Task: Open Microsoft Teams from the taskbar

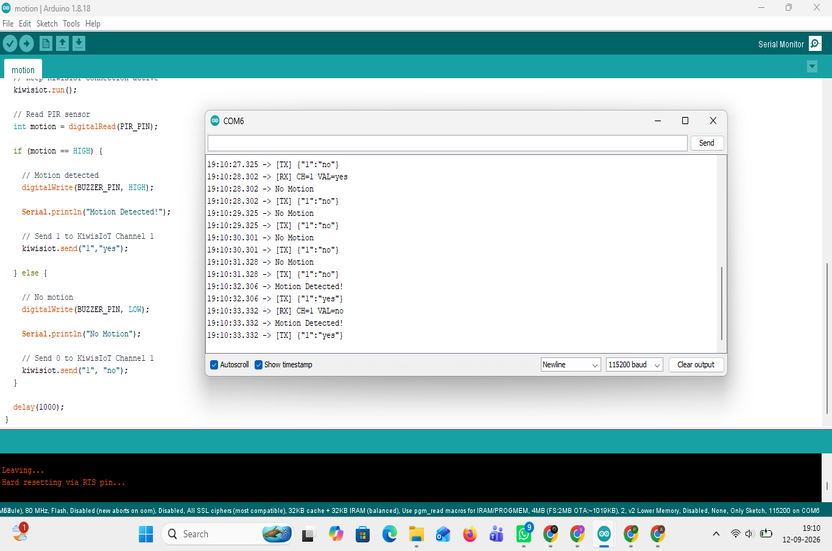Action: click(497, 534)
